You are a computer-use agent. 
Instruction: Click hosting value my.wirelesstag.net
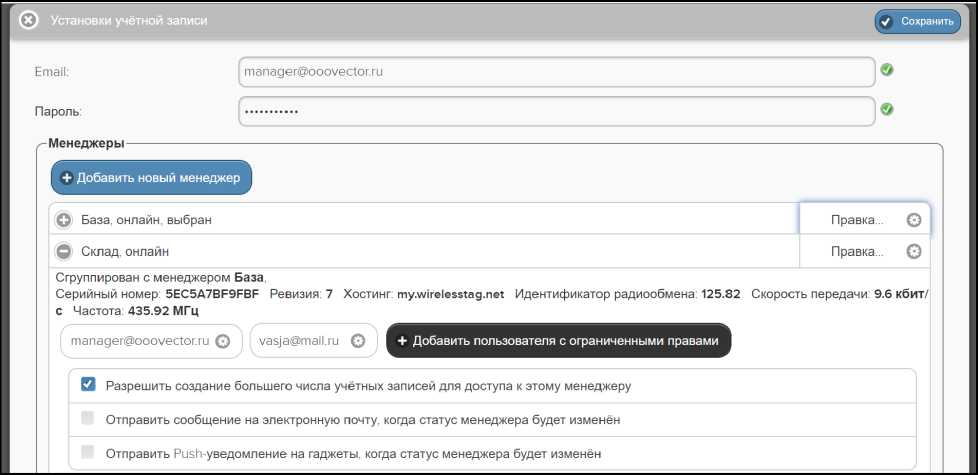pos(450,294)
